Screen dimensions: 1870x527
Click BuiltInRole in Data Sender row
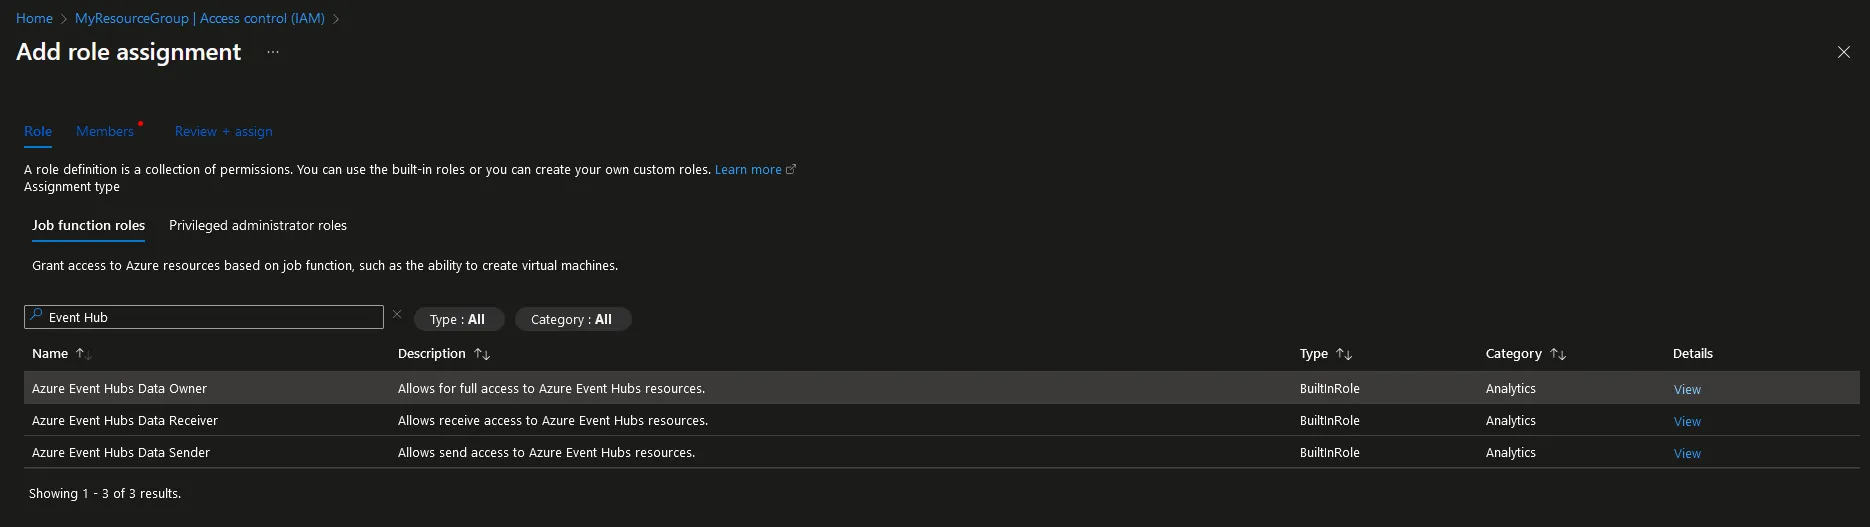pos(1330,452)
